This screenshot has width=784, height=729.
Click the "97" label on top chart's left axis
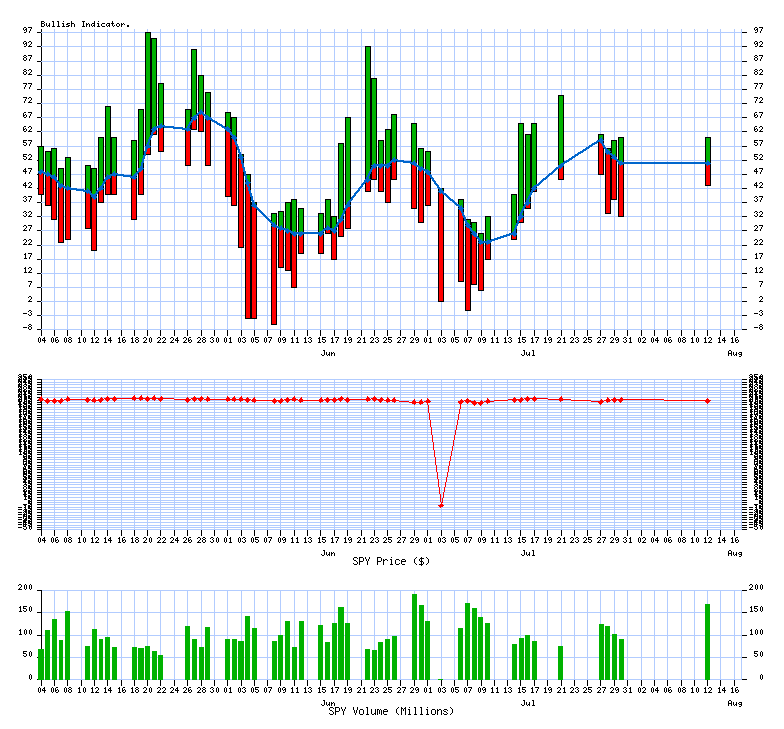click(x=28, y=30)
